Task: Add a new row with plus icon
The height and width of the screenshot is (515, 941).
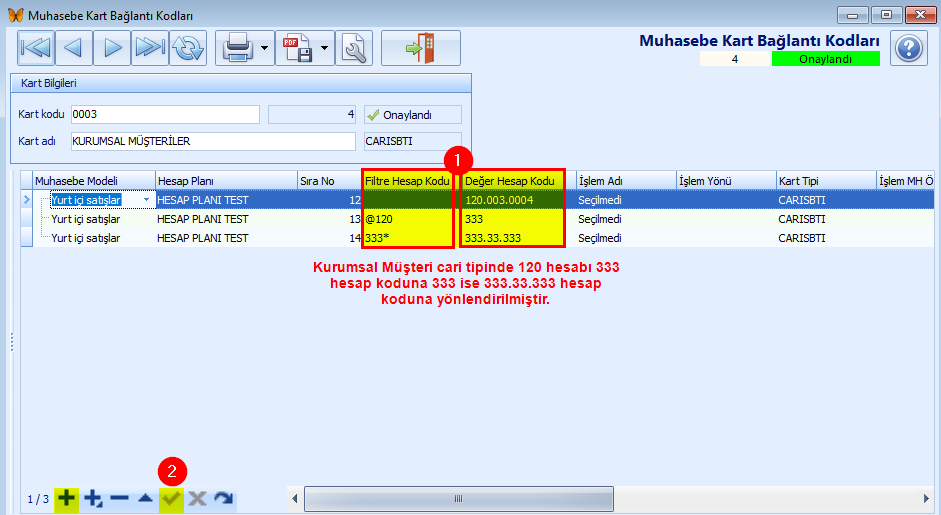Action: (x=67, y=498)
